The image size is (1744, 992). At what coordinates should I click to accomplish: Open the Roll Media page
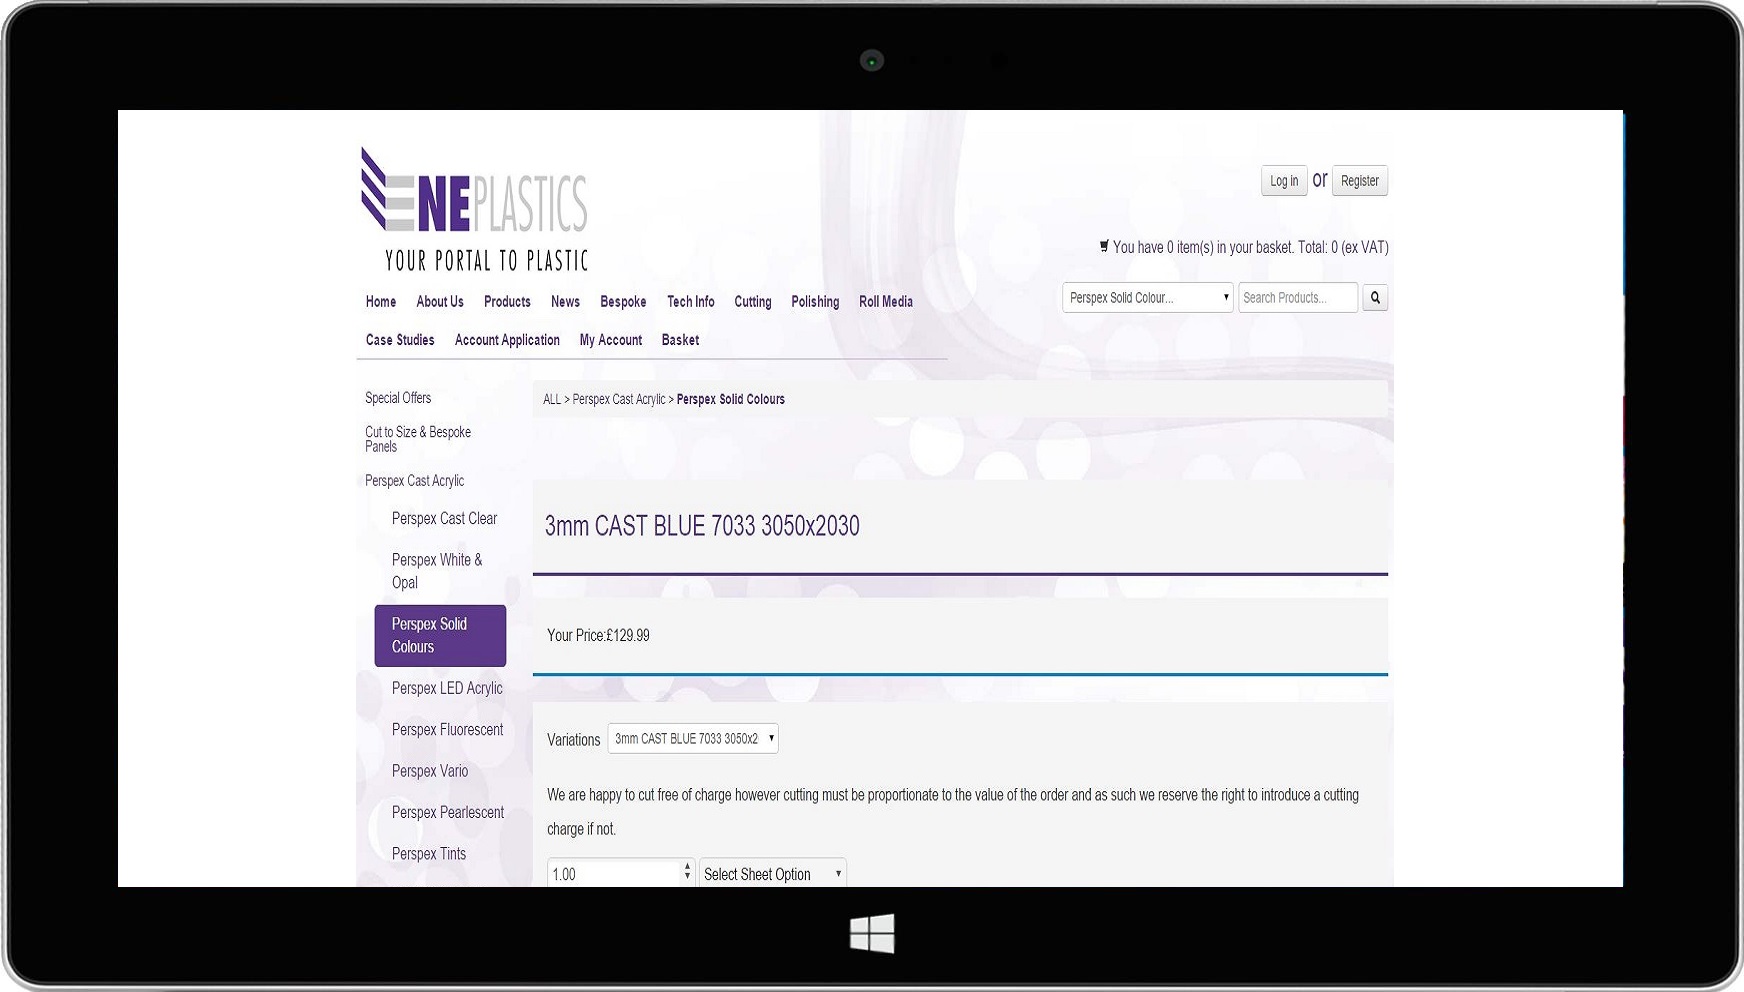coord(885,302)
